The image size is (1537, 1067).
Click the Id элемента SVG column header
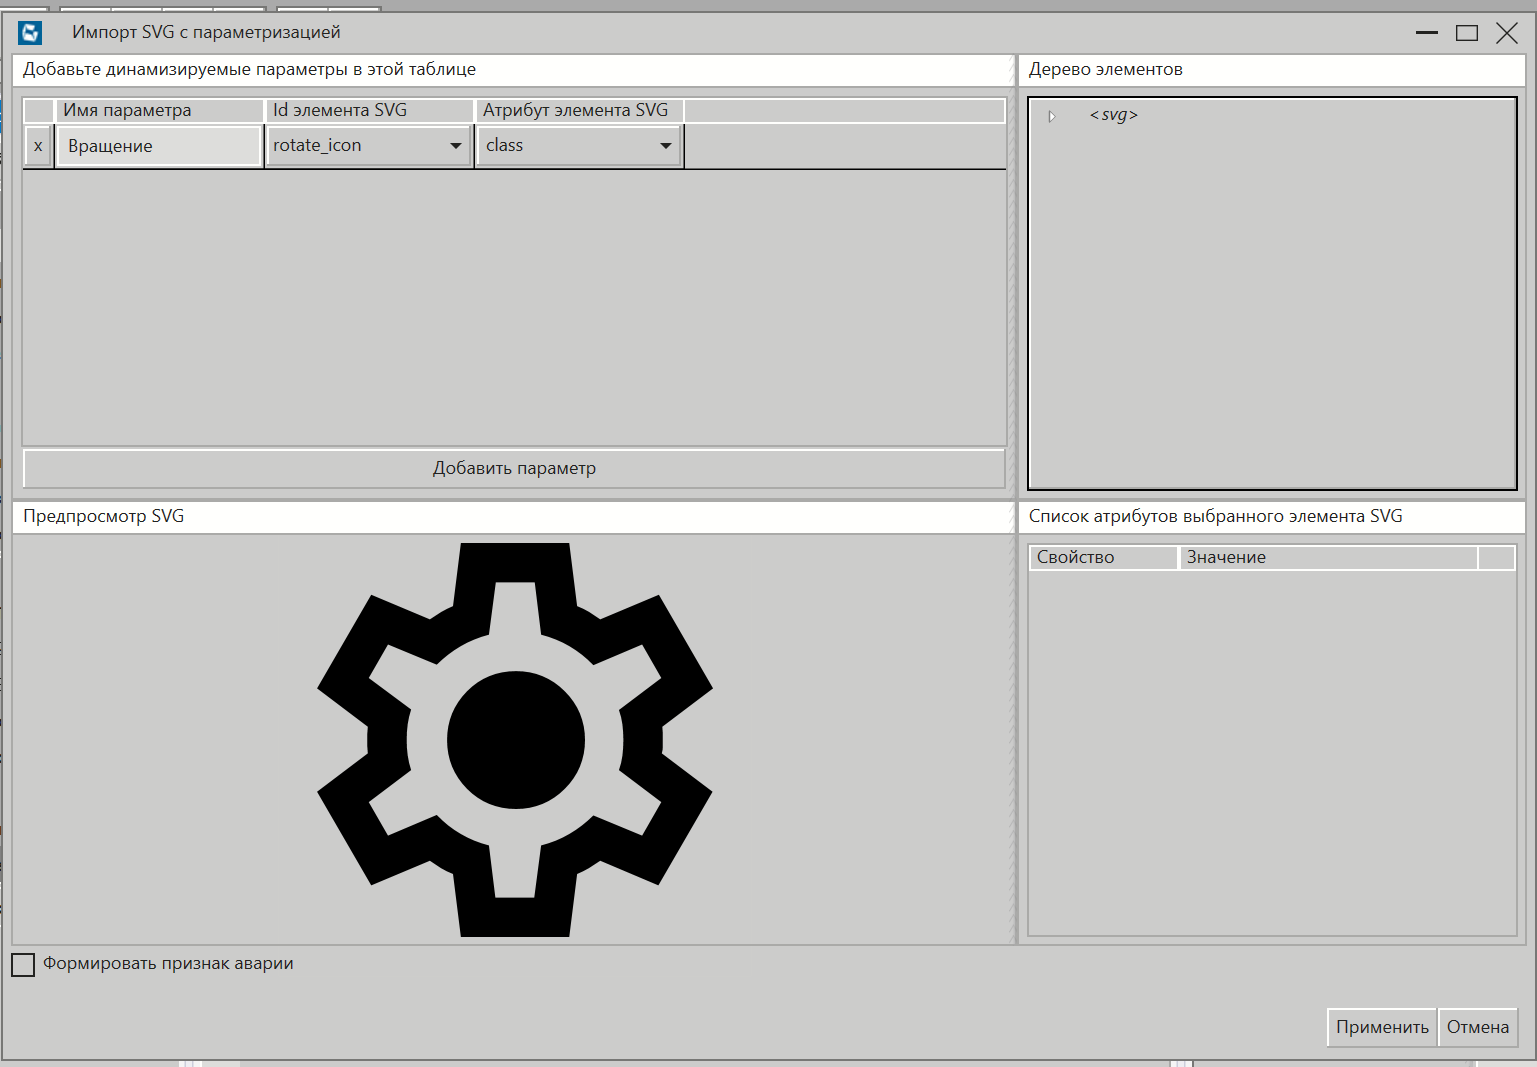[x=368, y=110]
